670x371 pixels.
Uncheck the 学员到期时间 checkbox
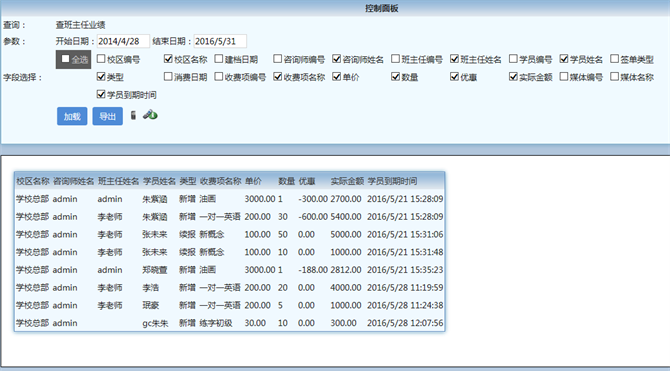(x=101, y=94)
